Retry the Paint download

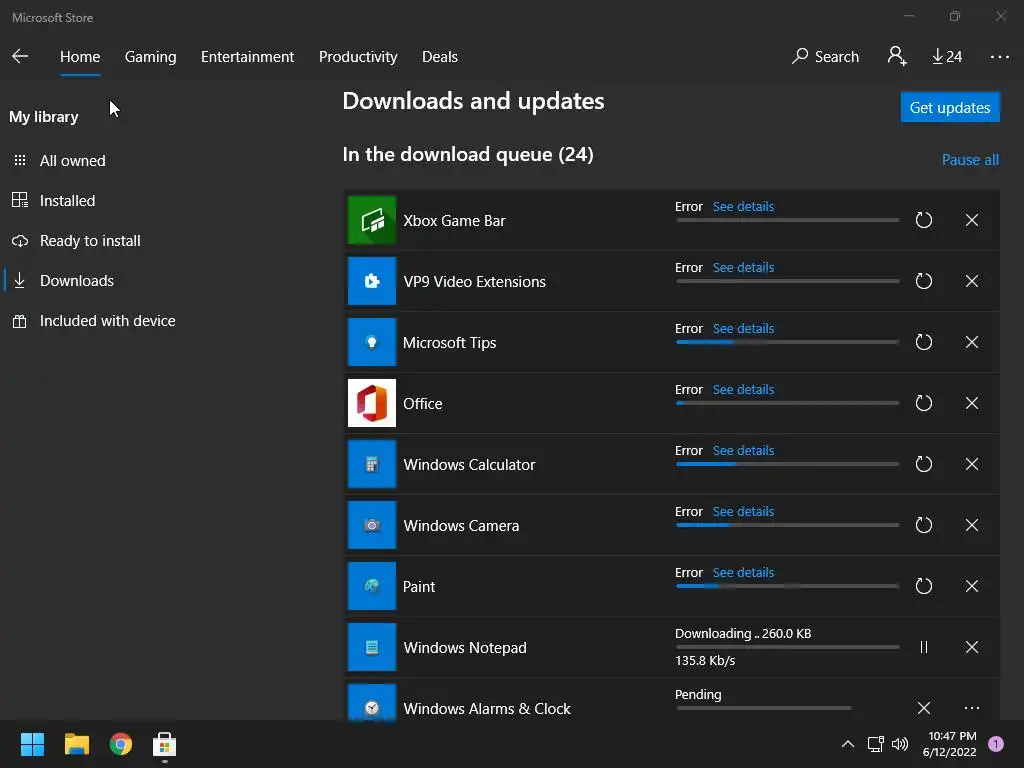pyautogui.click(x=923, y=586)
